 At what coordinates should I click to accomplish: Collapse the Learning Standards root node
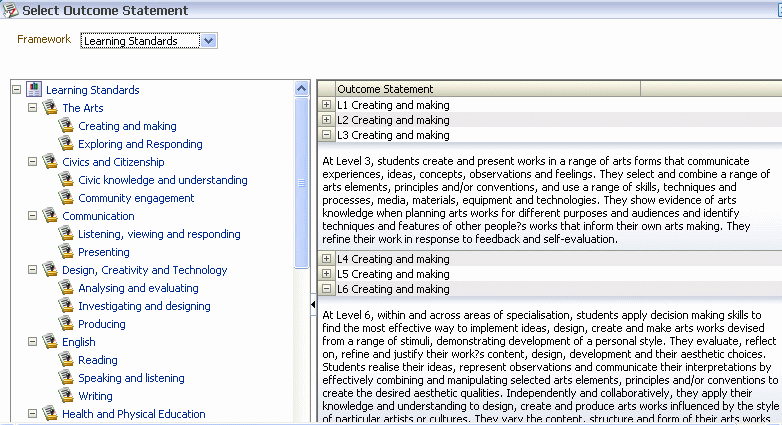pos(16,90)
